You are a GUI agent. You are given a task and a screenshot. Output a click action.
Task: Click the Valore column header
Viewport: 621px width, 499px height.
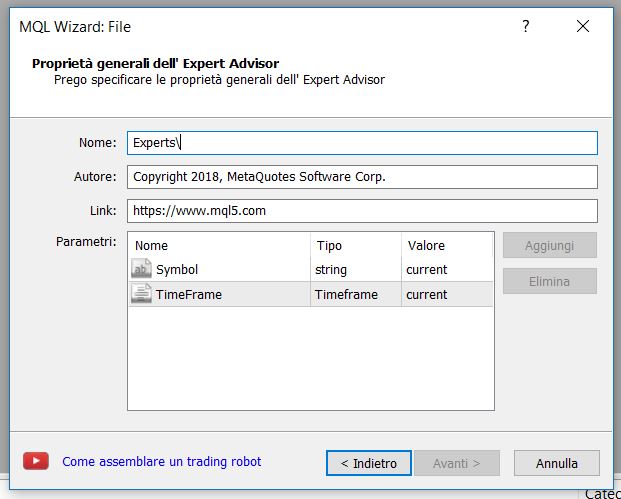point(447,246)
